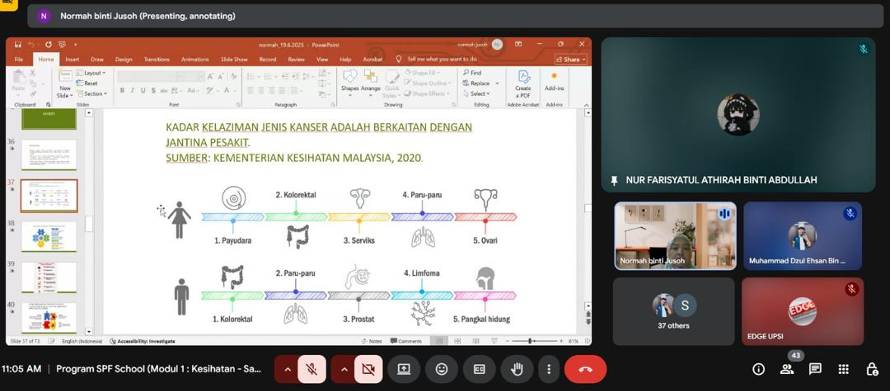Select the 37 others participant tile
Image resolution: width=891 pixels, height=391 pixels.
(x=673, y=311)
